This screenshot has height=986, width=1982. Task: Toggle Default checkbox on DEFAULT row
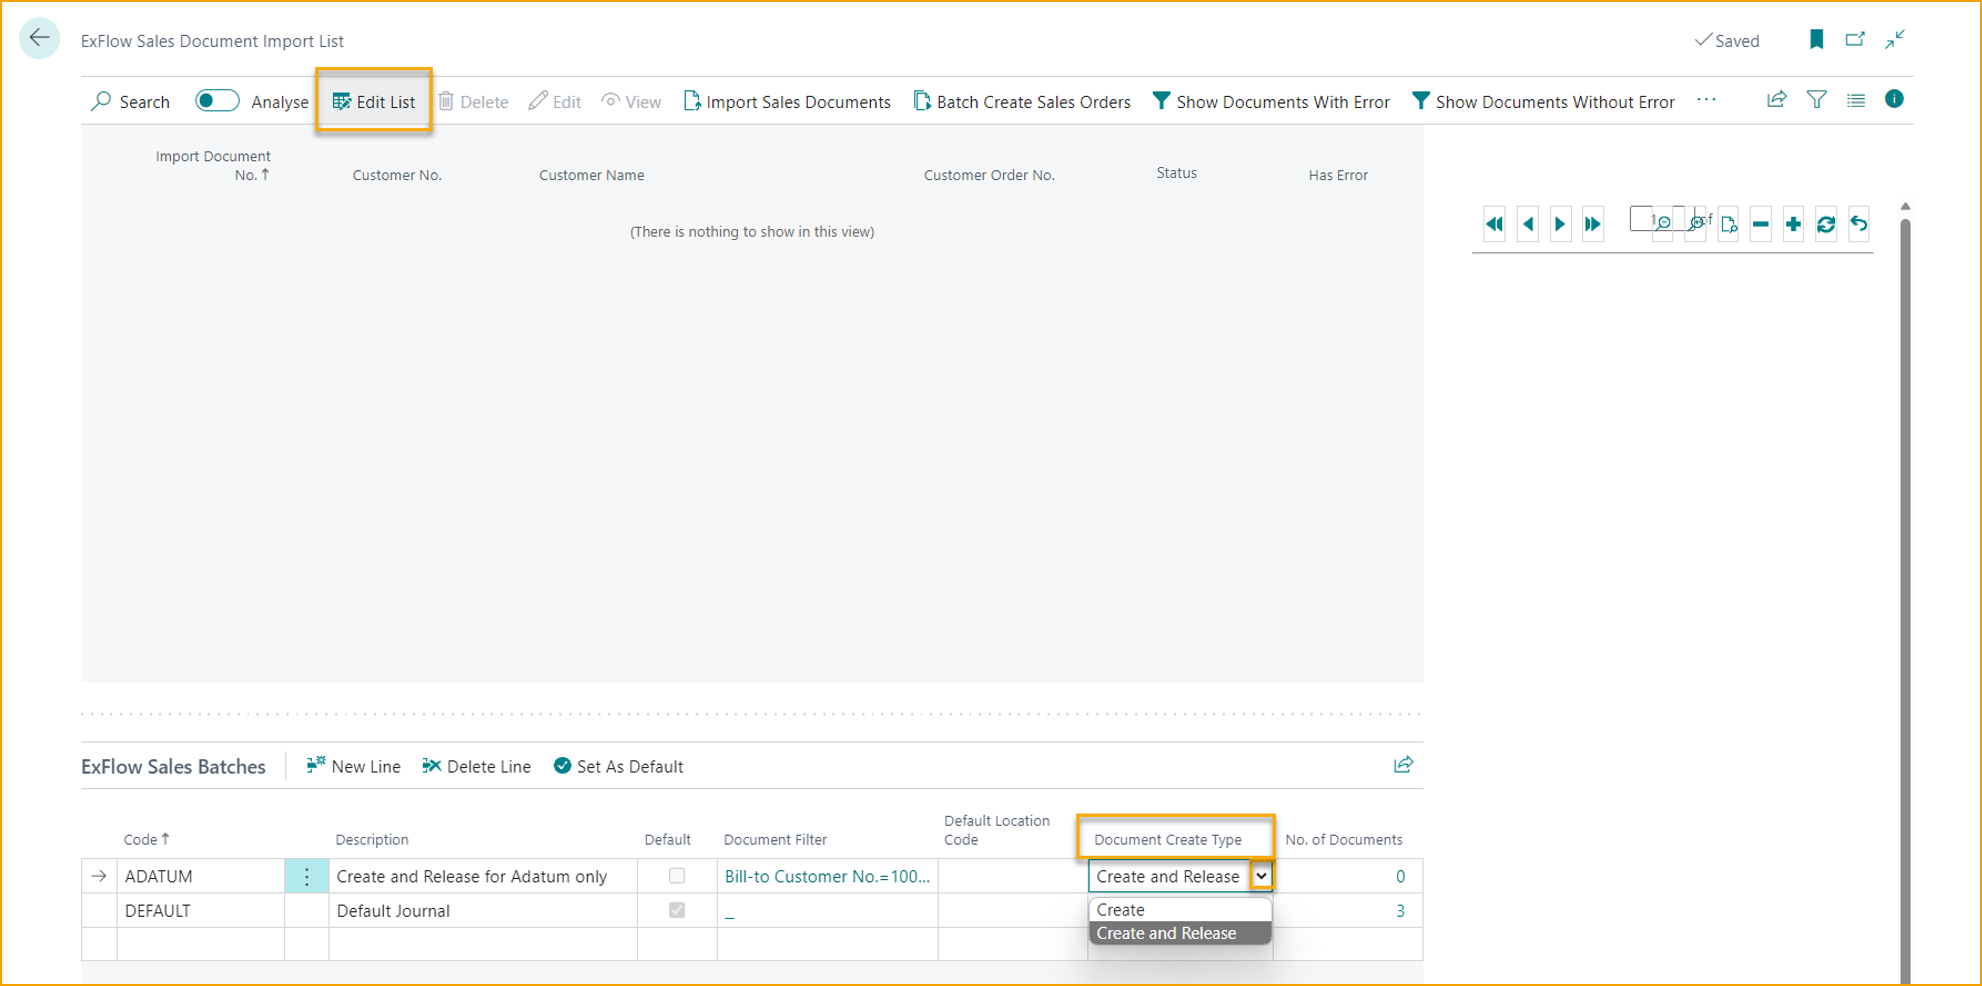pos(677,910)
